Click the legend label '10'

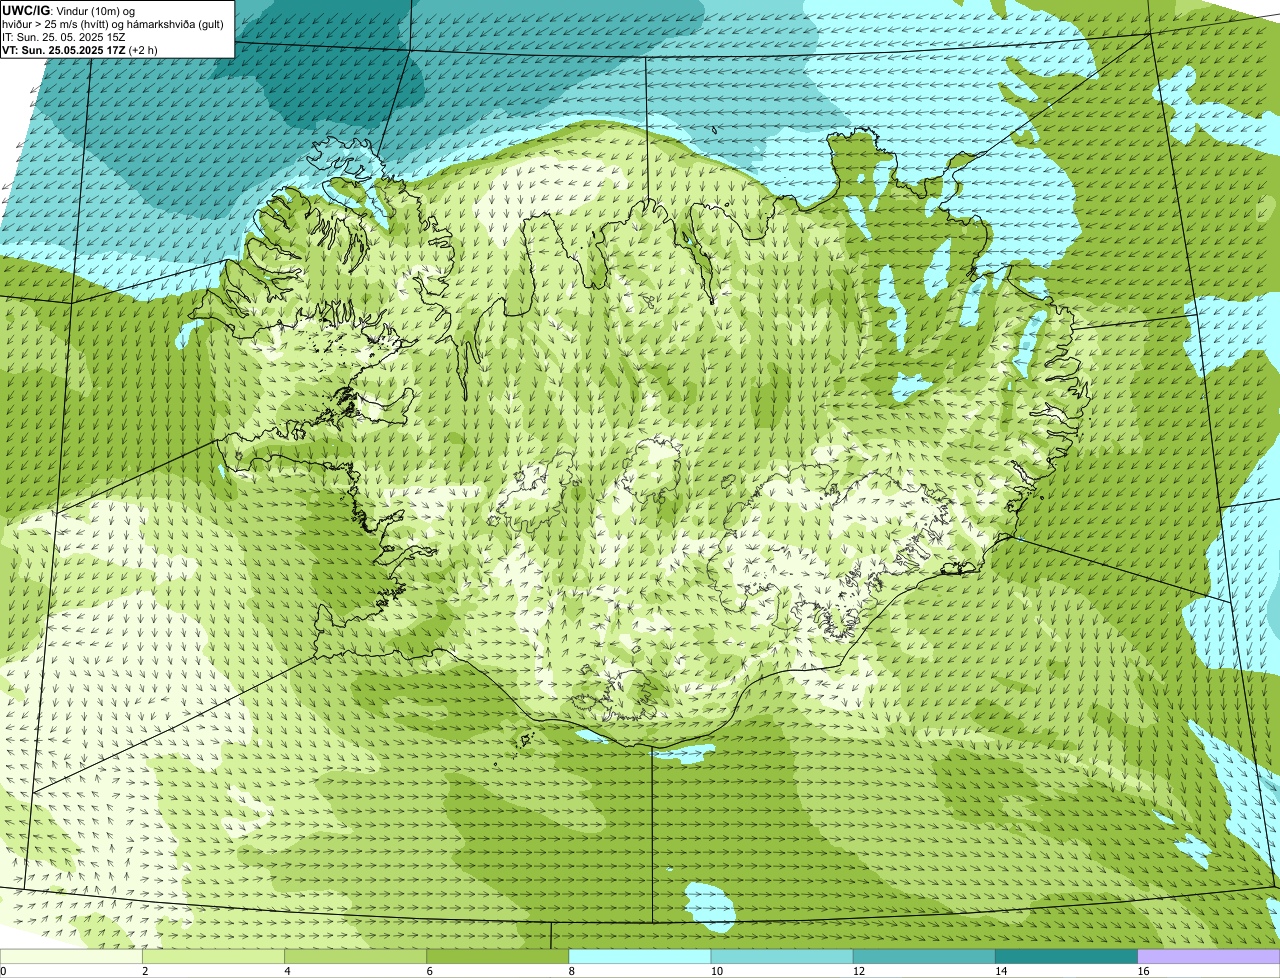[x=716, y=971]
